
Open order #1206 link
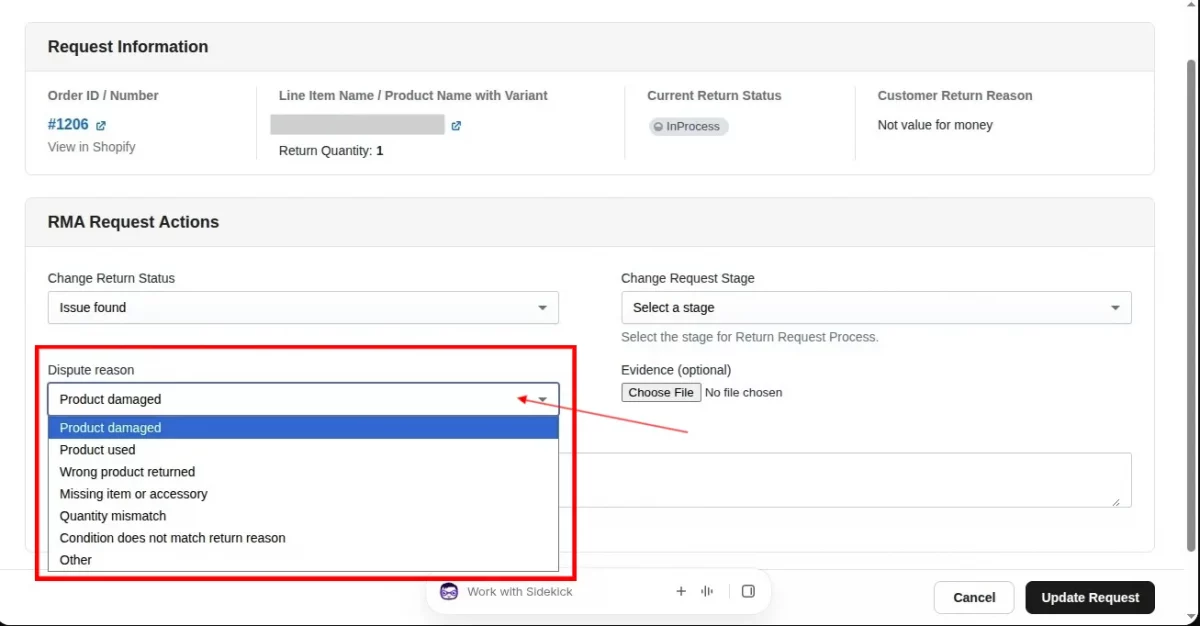[68, 125]
